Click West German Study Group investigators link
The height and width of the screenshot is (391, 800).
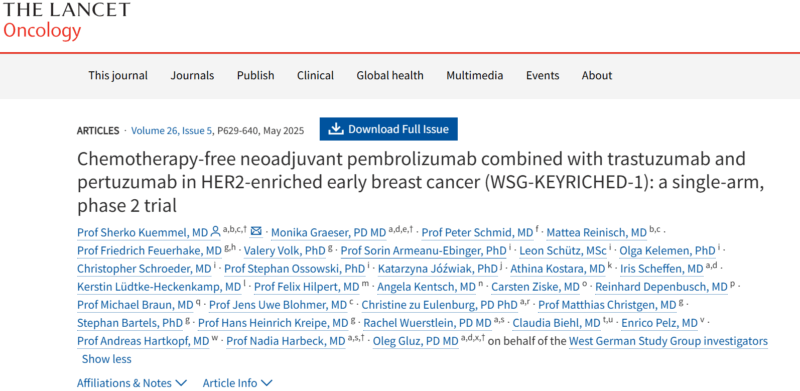point(668,341)
